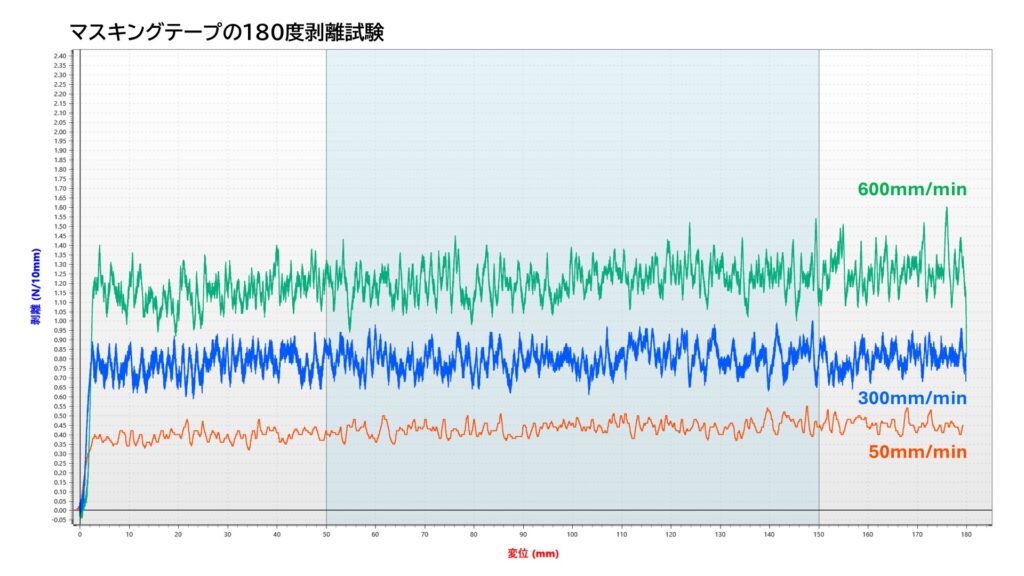Click the y-axis tick label 0.50

click(60, 416)
